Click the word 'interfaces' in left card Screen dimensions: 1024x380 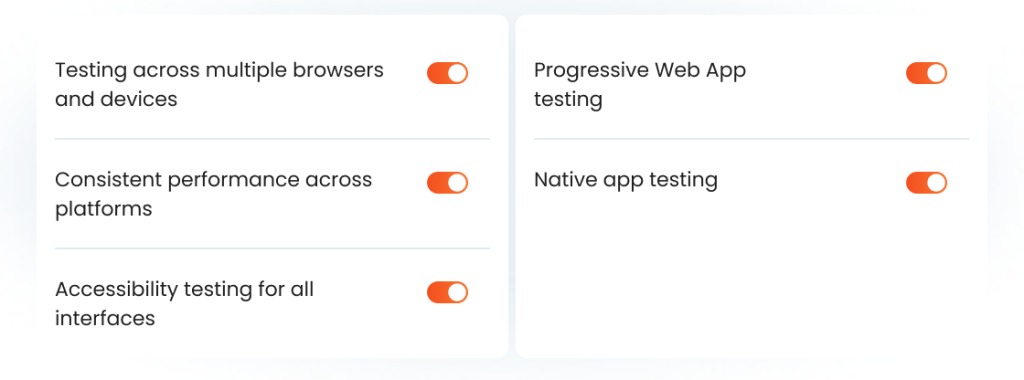pyautogui.click(x=104, y=318)
